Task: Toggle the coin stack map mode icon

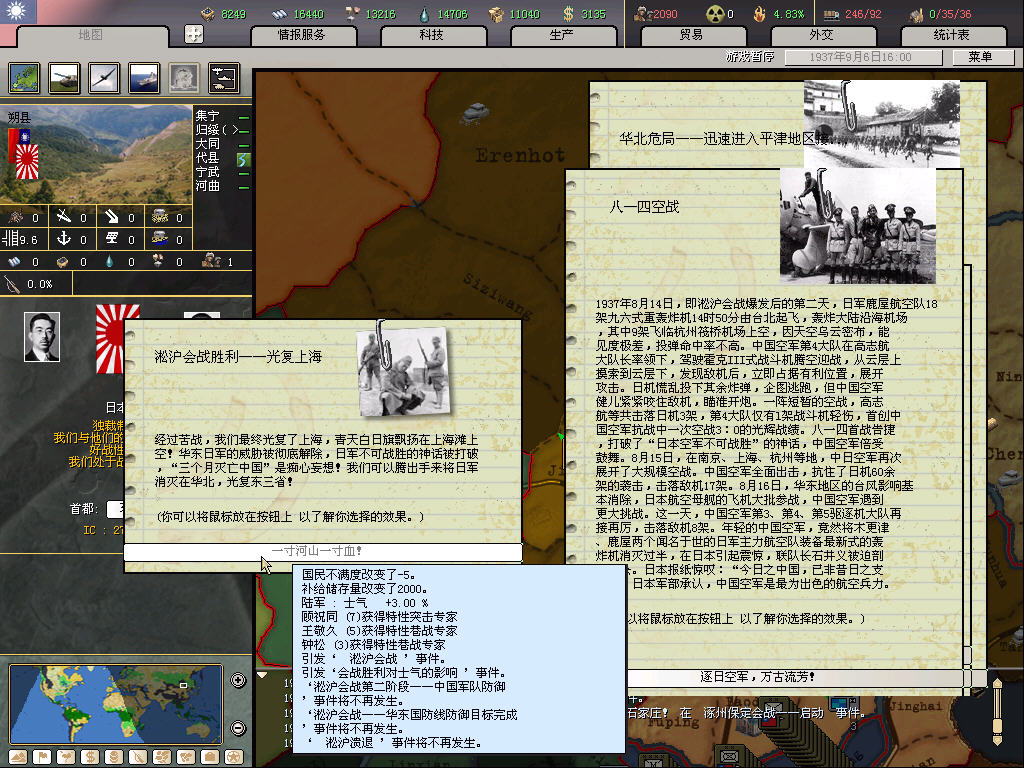Action: 114,757
